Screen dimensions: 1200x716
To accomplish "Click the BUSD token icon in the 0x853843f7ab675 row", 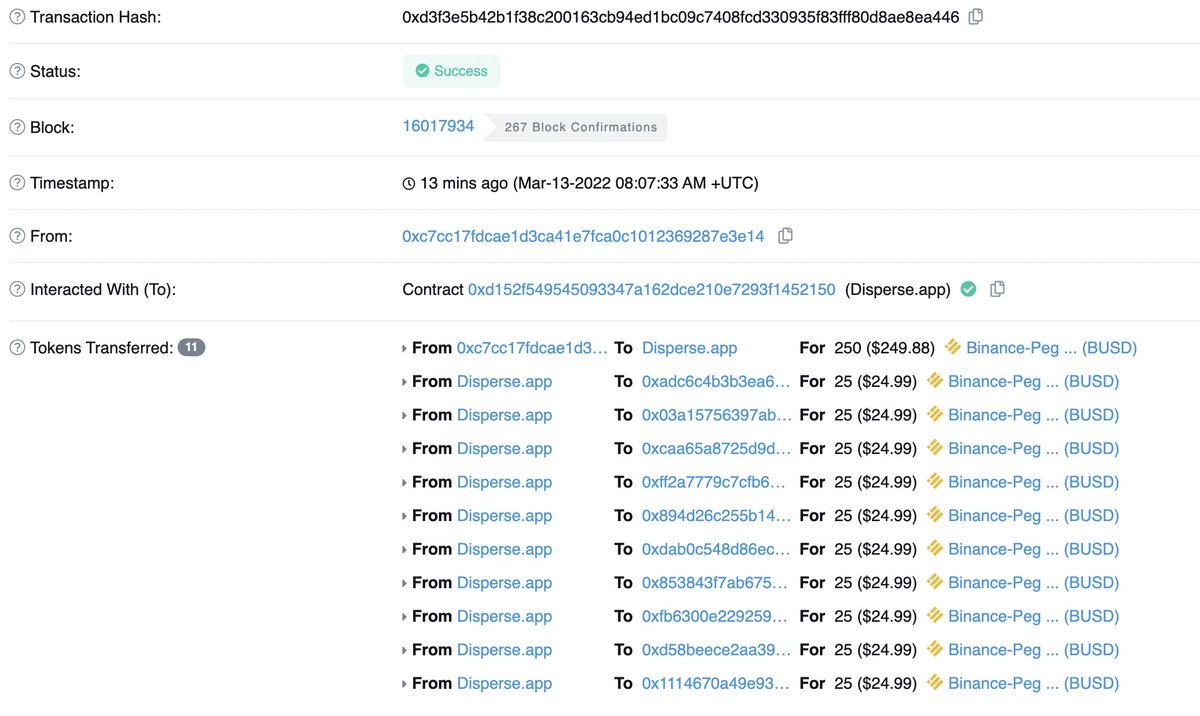I will [935, 582].
